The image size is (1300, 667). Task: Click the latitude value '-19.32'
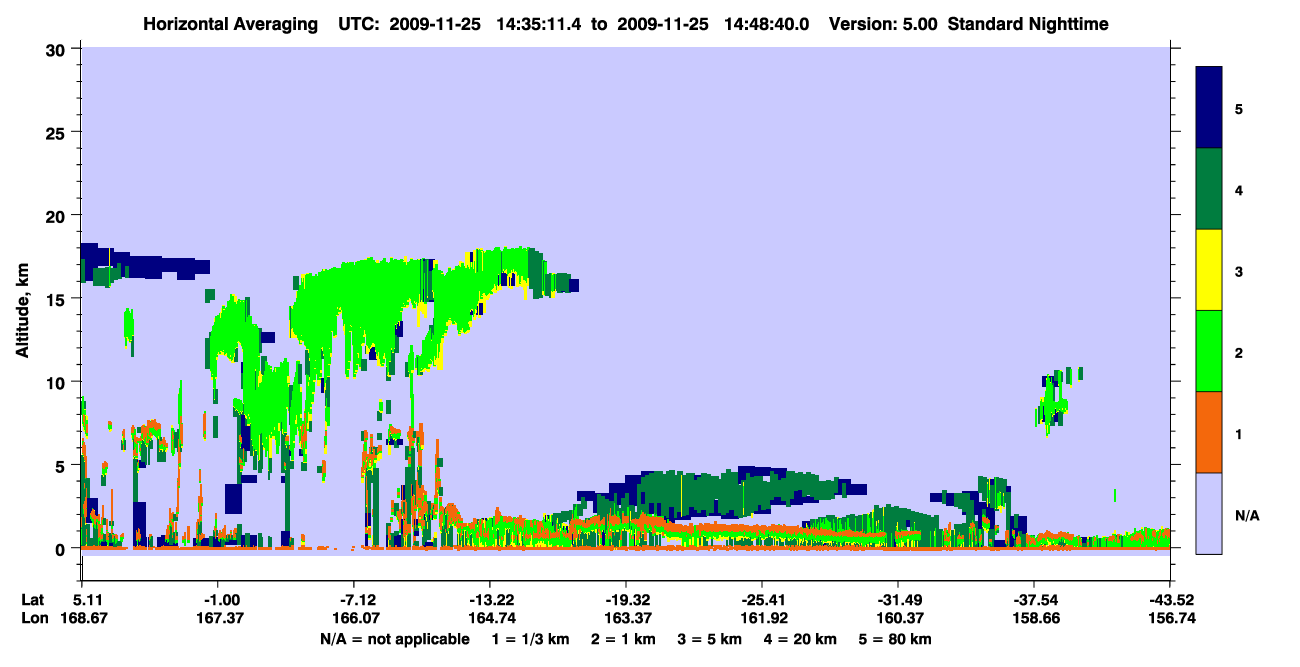pyautogui.click(x=626, y=599)
